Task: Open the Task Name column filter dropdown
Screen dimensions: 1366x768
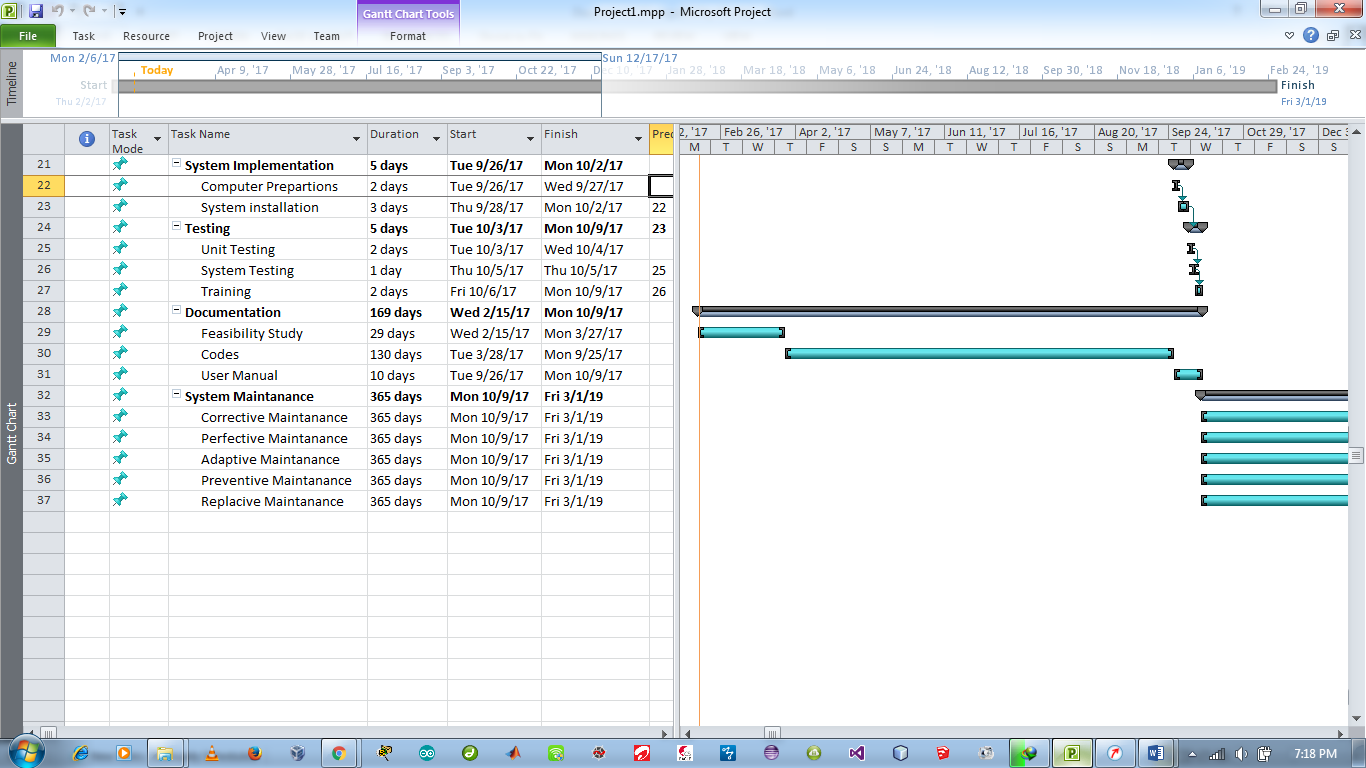Action: tap(355, 138)
